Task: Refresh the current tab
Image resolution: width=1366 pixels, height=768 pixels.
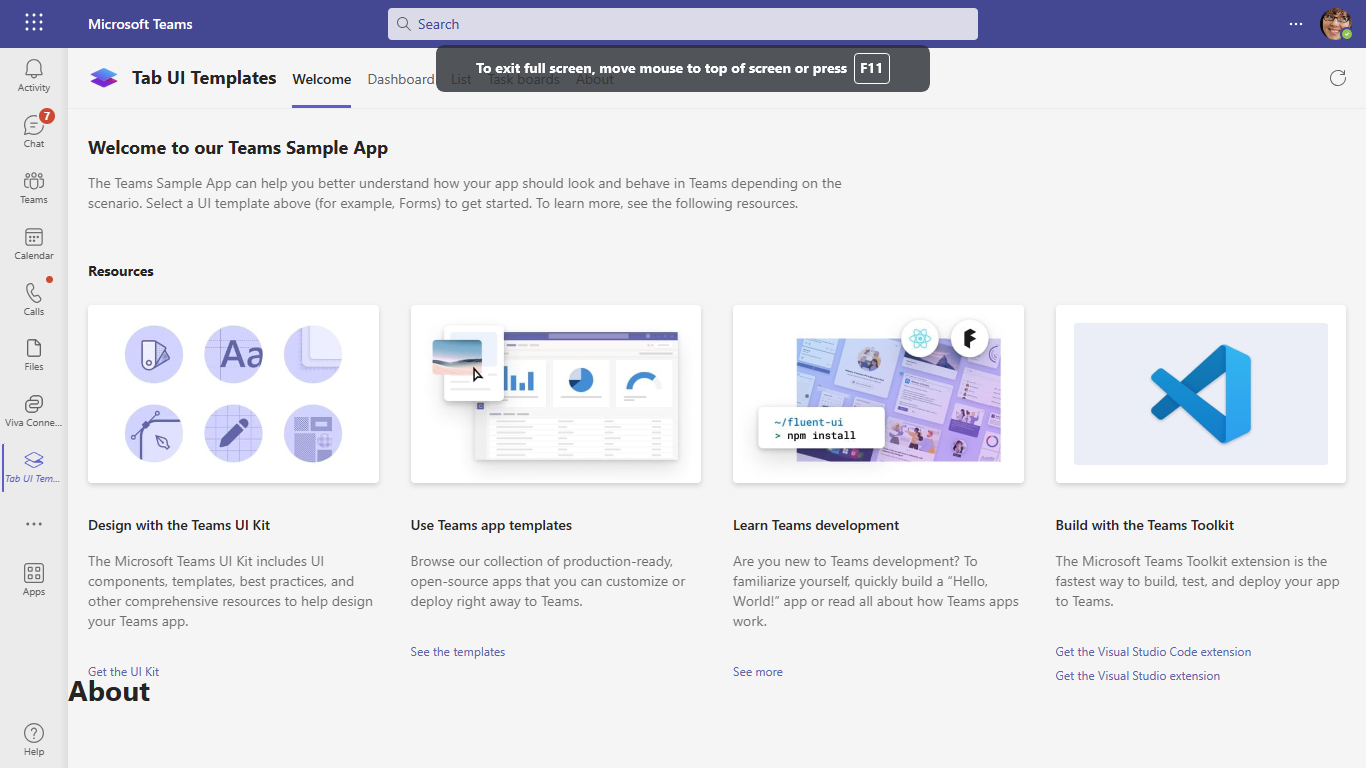Action: [1338, 77]
